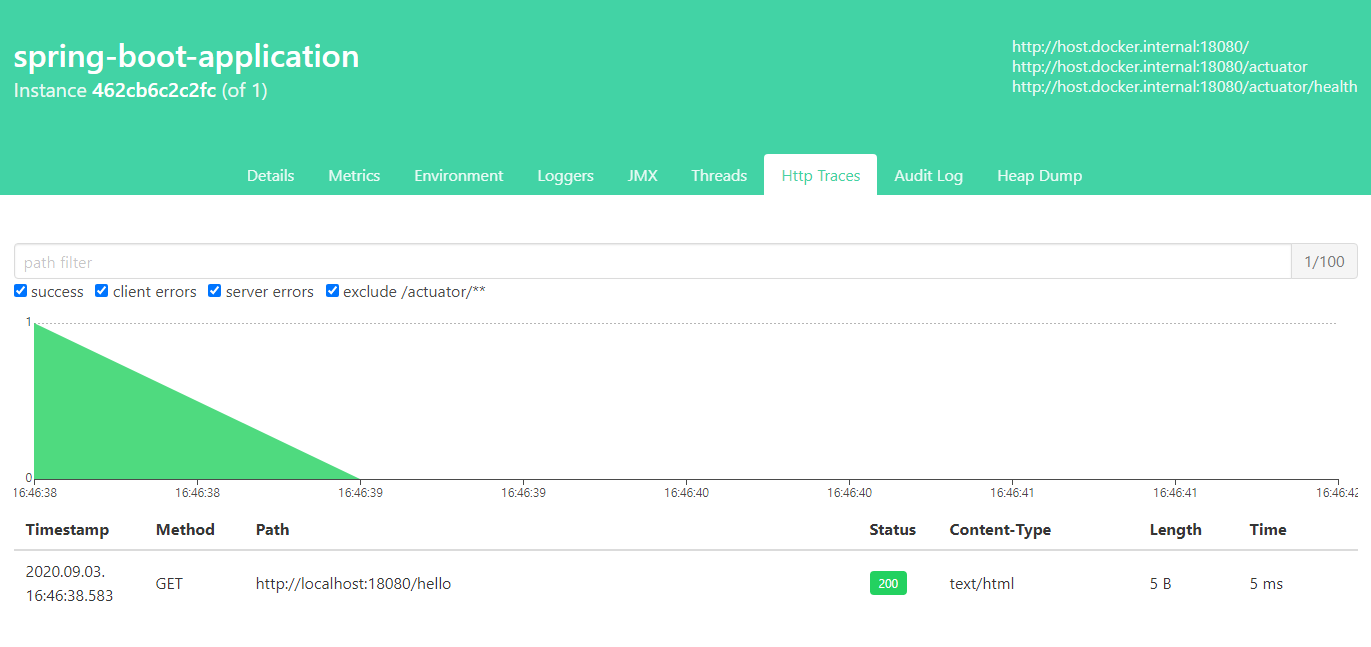1371x647 pixels.
Task: Click the Time column header
Action: pyautogui.click(x=1268, y=530)
